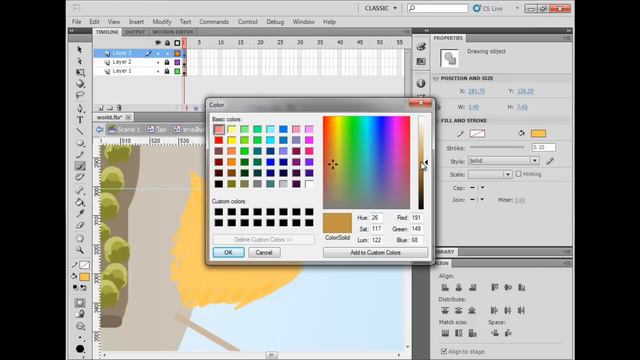Click the back arrow in edit bar

[99, 129]
